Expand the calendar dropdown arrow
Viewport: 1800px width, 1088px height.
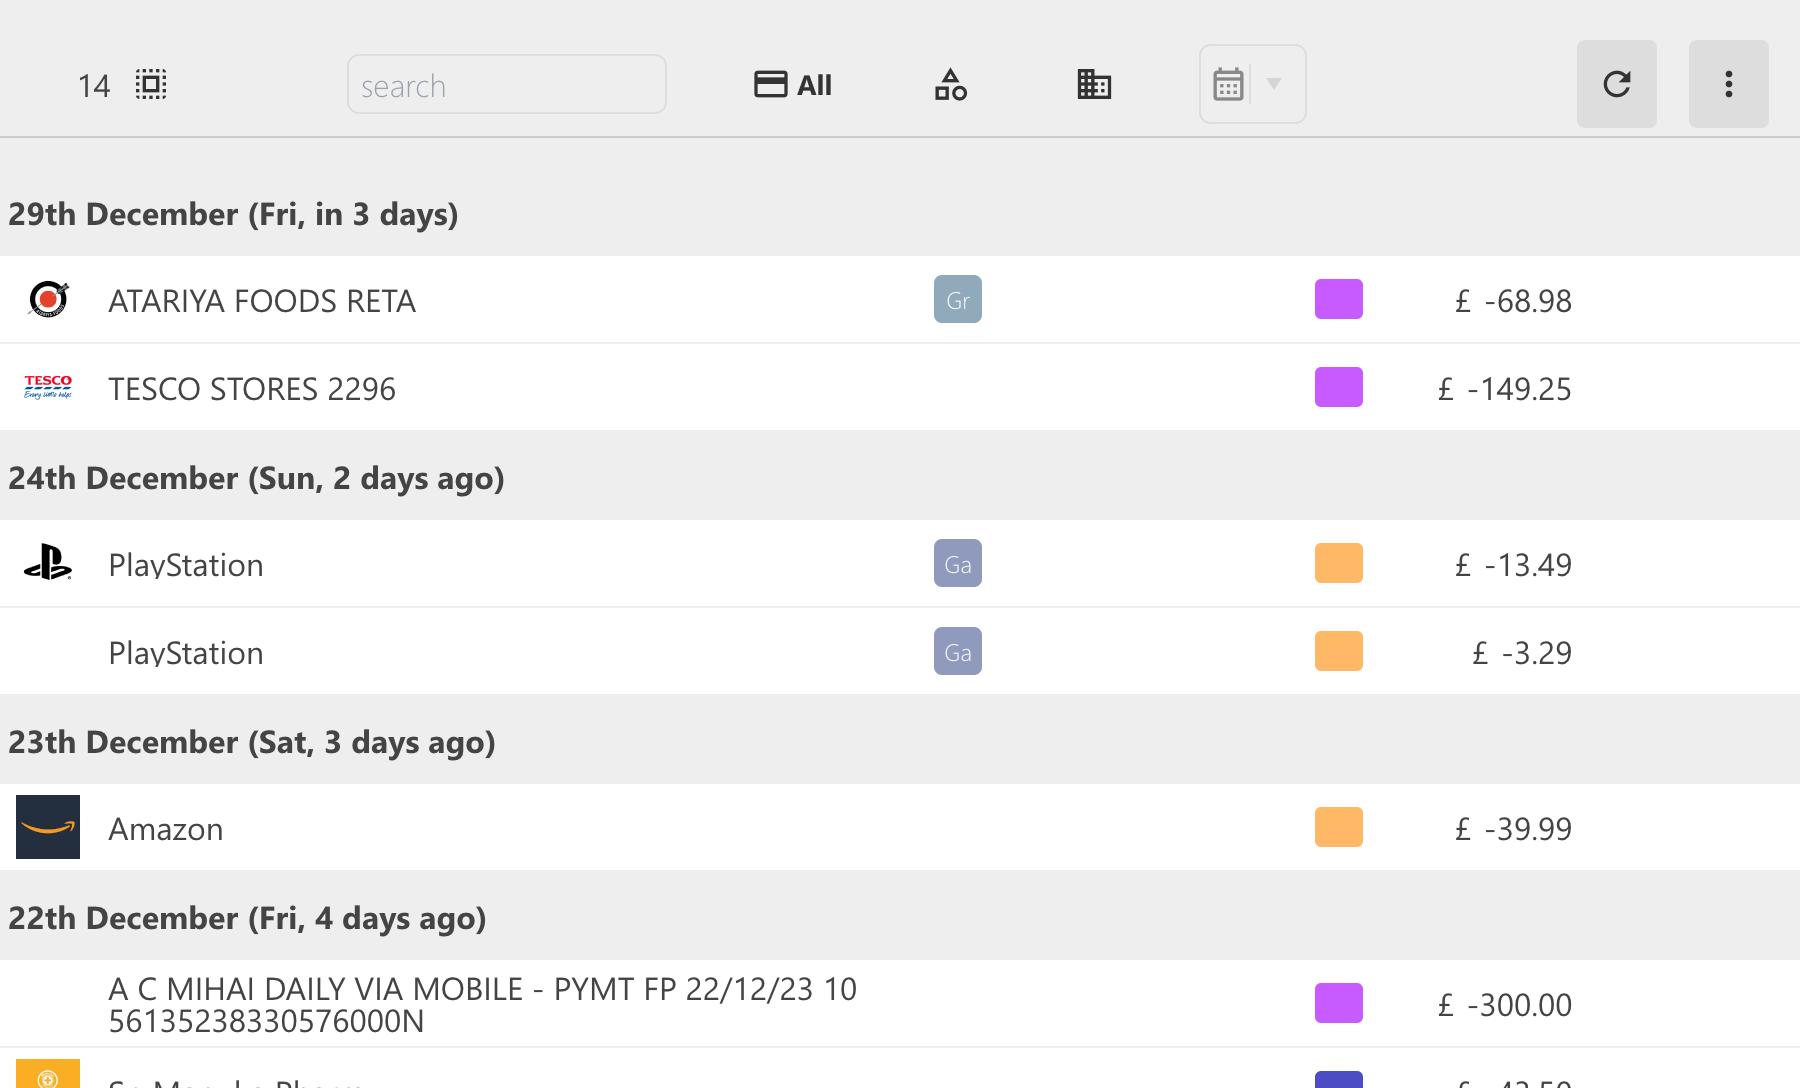pos(1274,84)
